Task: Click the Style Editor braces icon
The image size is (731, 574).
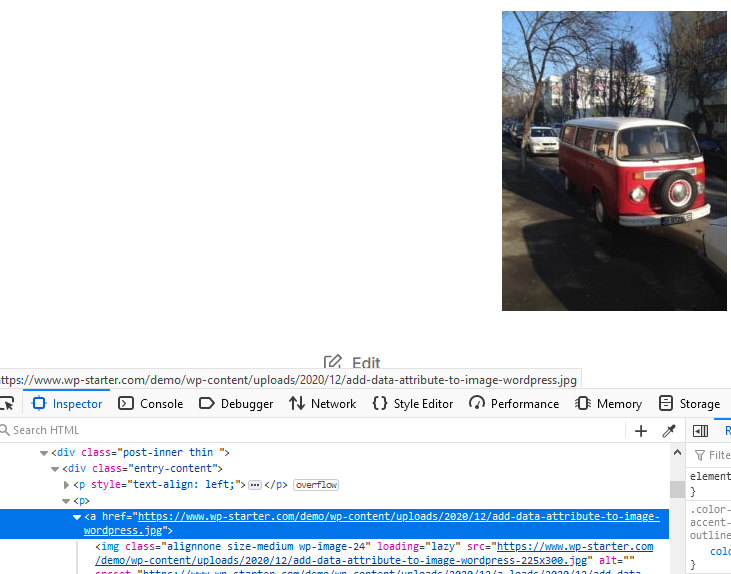Action: (x=380, y=403)
